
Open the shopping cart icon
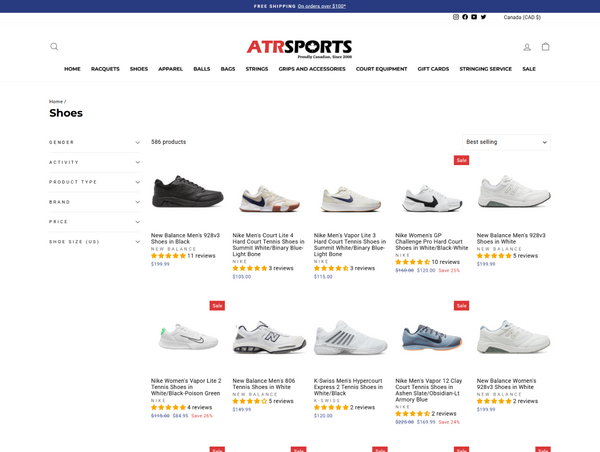pyautogui.click(x=545, y=47)
